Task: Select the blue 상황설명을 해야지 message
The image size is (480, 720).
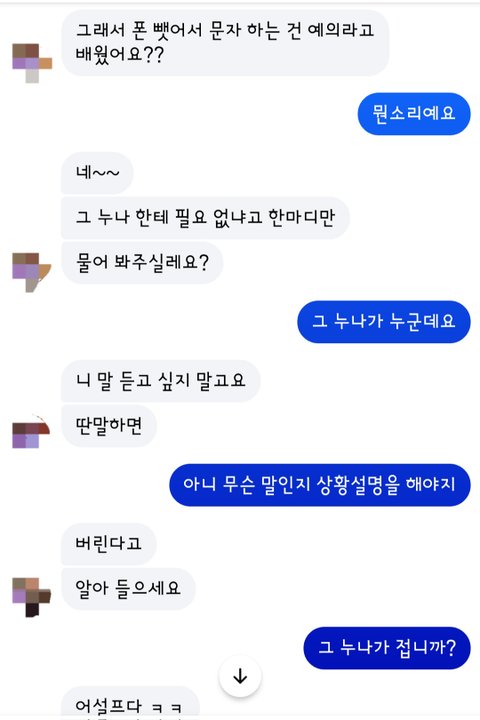Action: (x=320, y=485)
